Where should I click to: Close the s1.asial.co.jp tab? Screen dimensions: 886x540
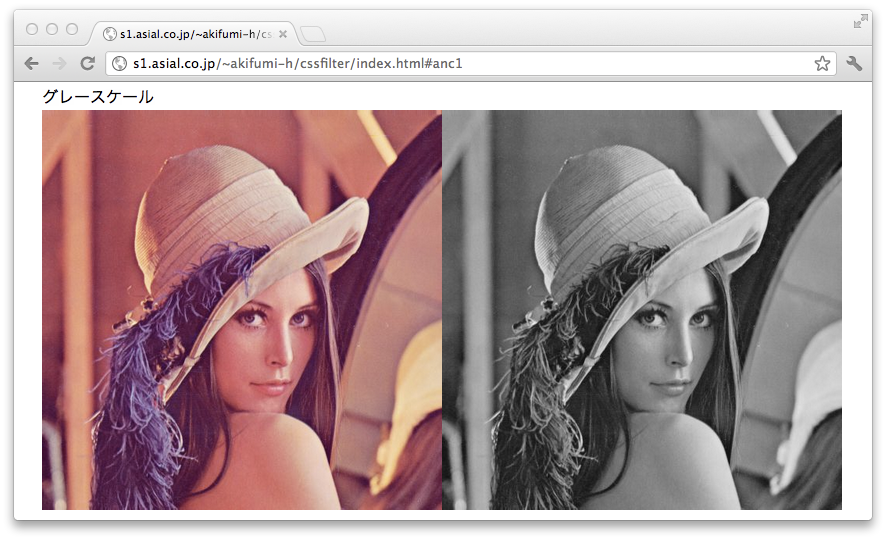(x=283, y=34)
